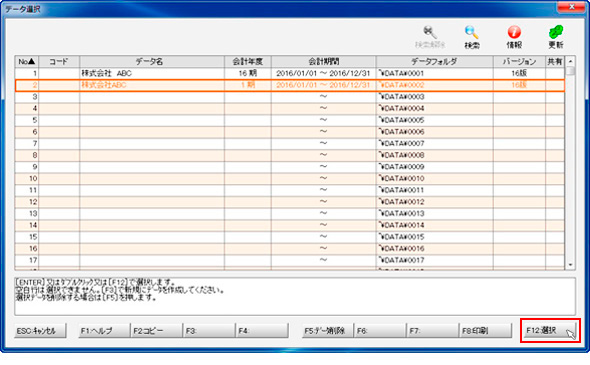Screen dimensions: 590x365
Task: Click folder cell ¥DATA¥0003
Action: tap(435, 97)
